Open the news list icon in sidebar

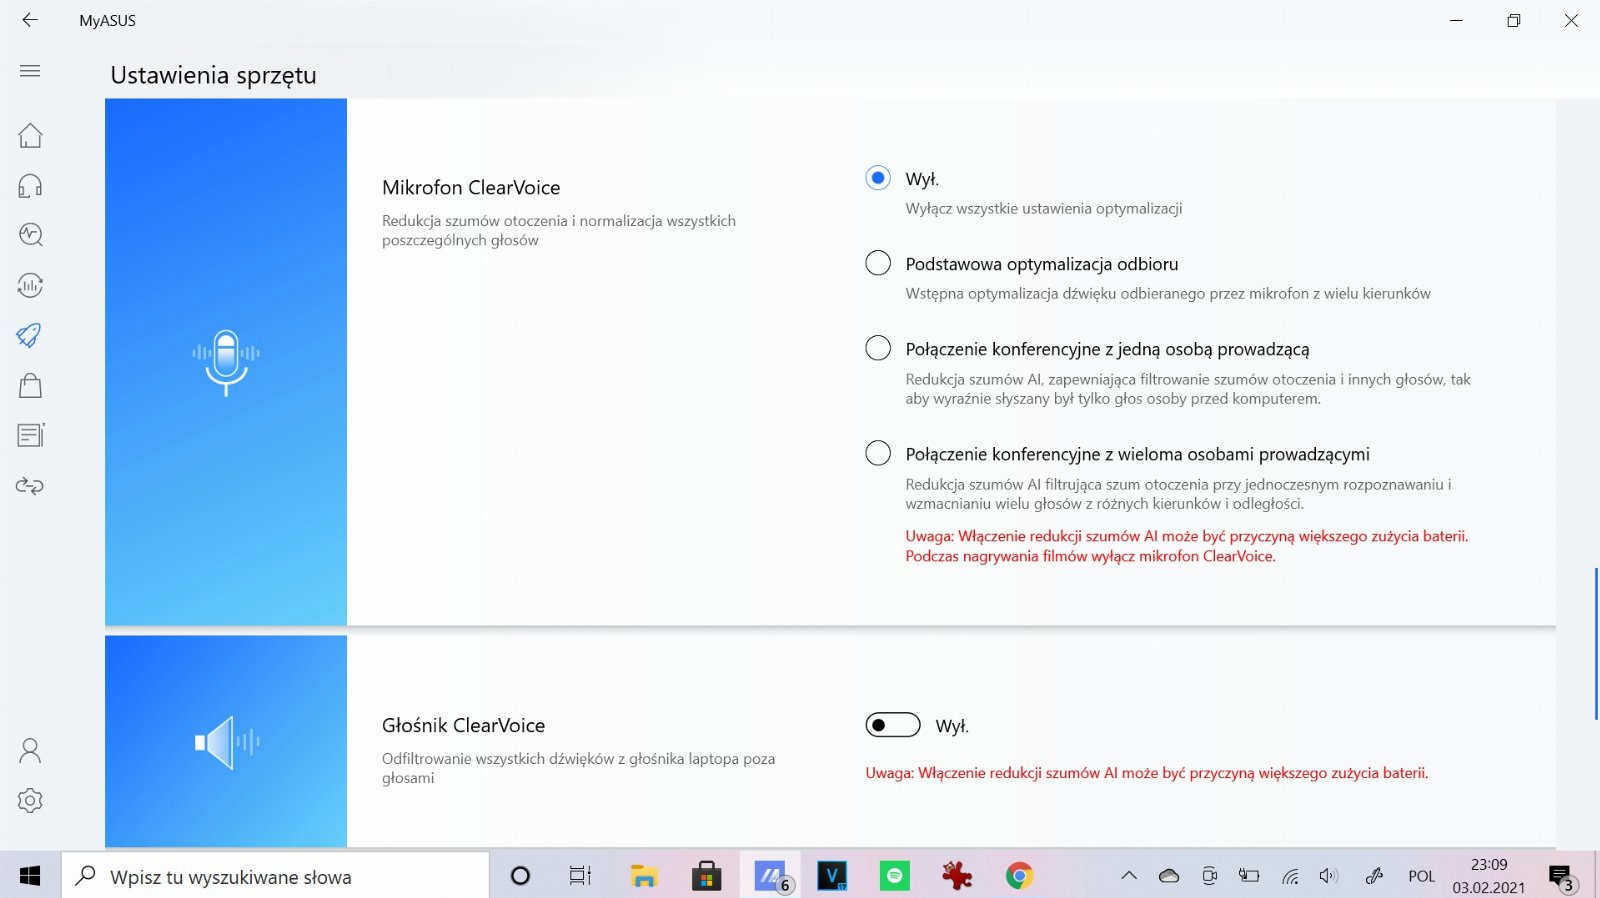click(x=30, y=435)
